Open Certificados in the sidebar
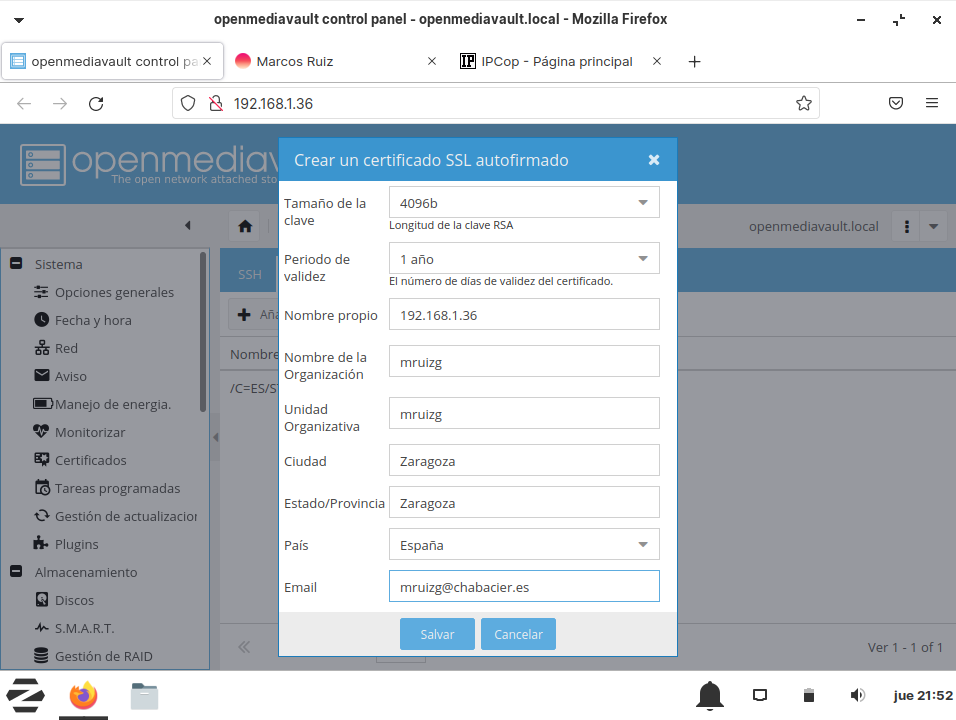The width and height of the screenshot is (956, 720). [90, 460]
